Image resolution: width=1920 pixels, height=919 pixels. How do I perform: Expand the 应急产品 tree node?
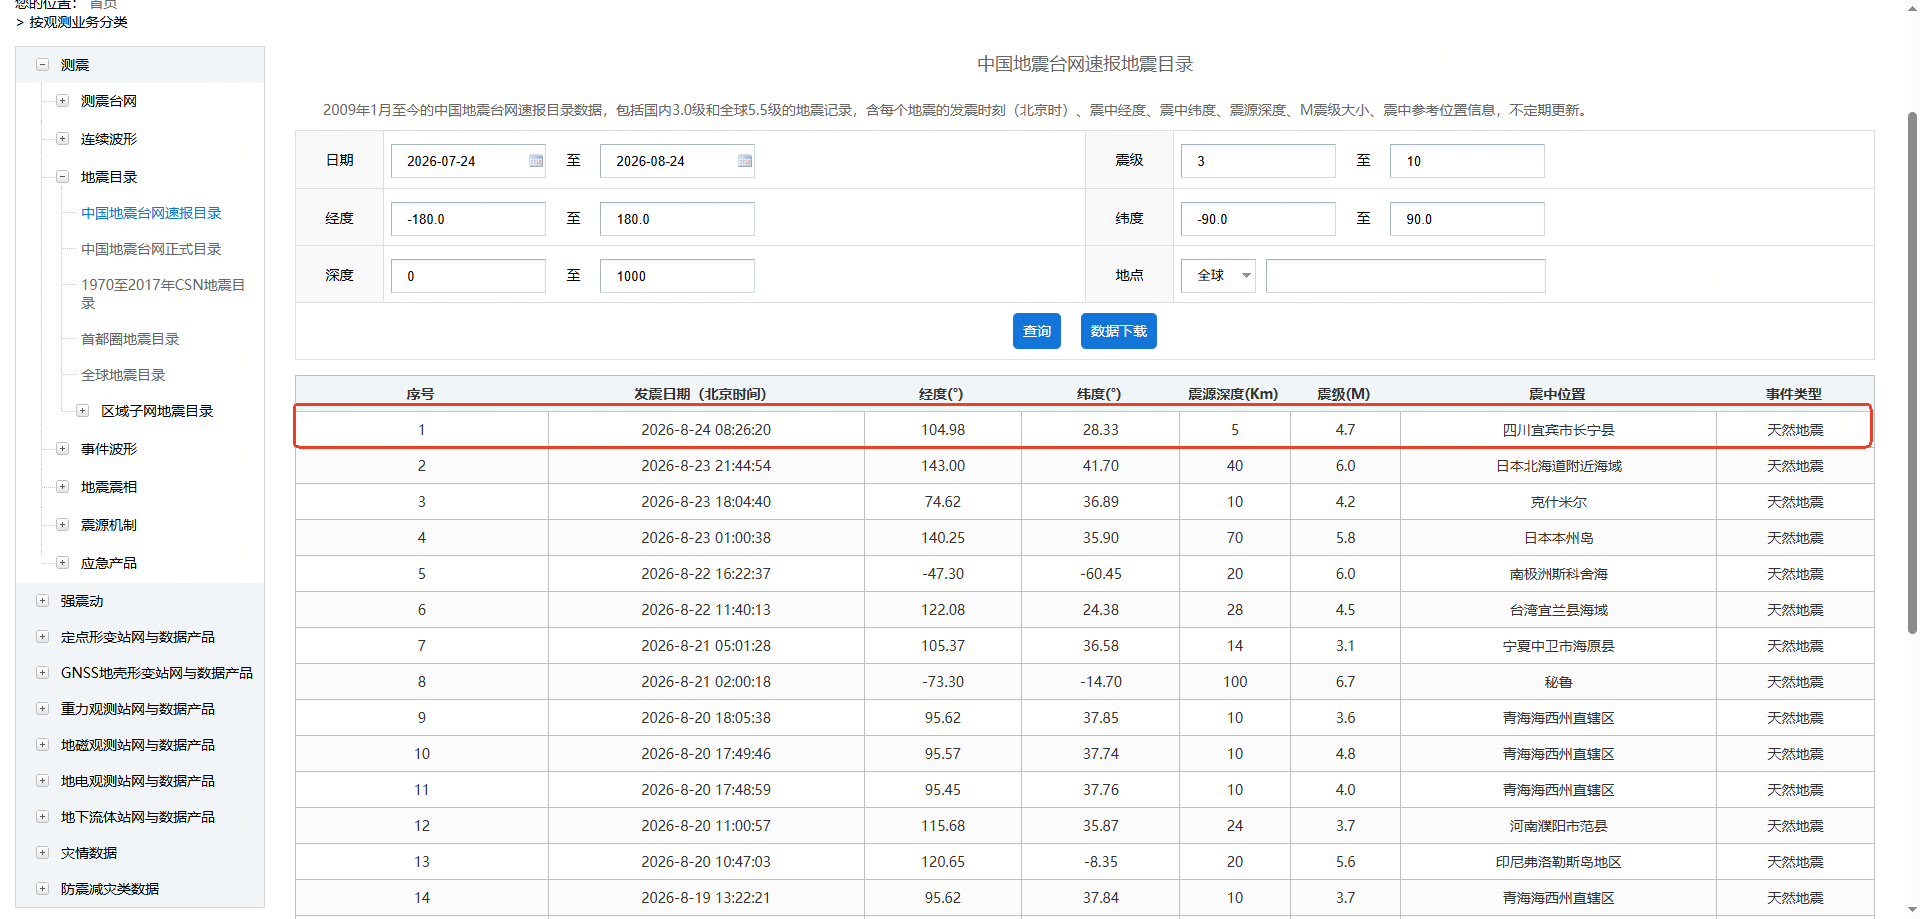[x=63, y=563]
